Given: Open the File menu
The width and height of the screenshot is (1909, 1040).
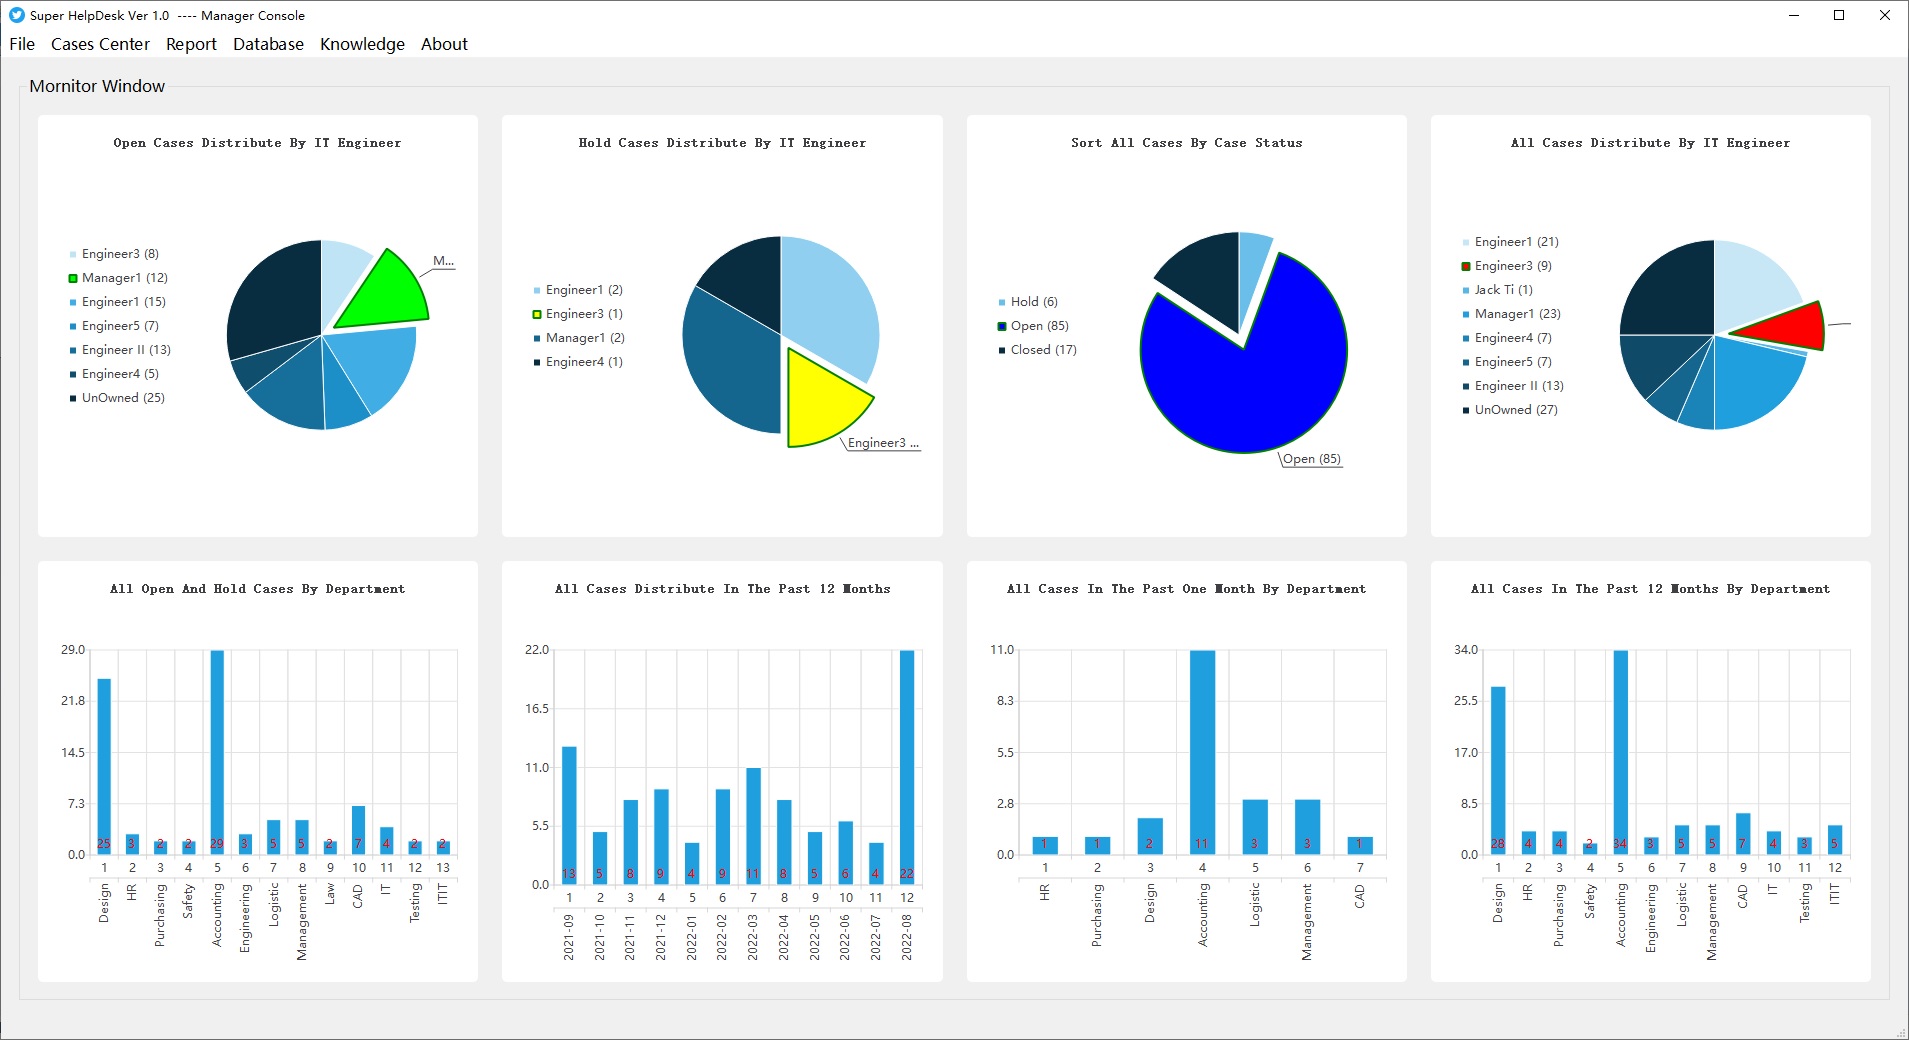Looking at the screenshot, I should pyautogui.click(x=22, y=44).
